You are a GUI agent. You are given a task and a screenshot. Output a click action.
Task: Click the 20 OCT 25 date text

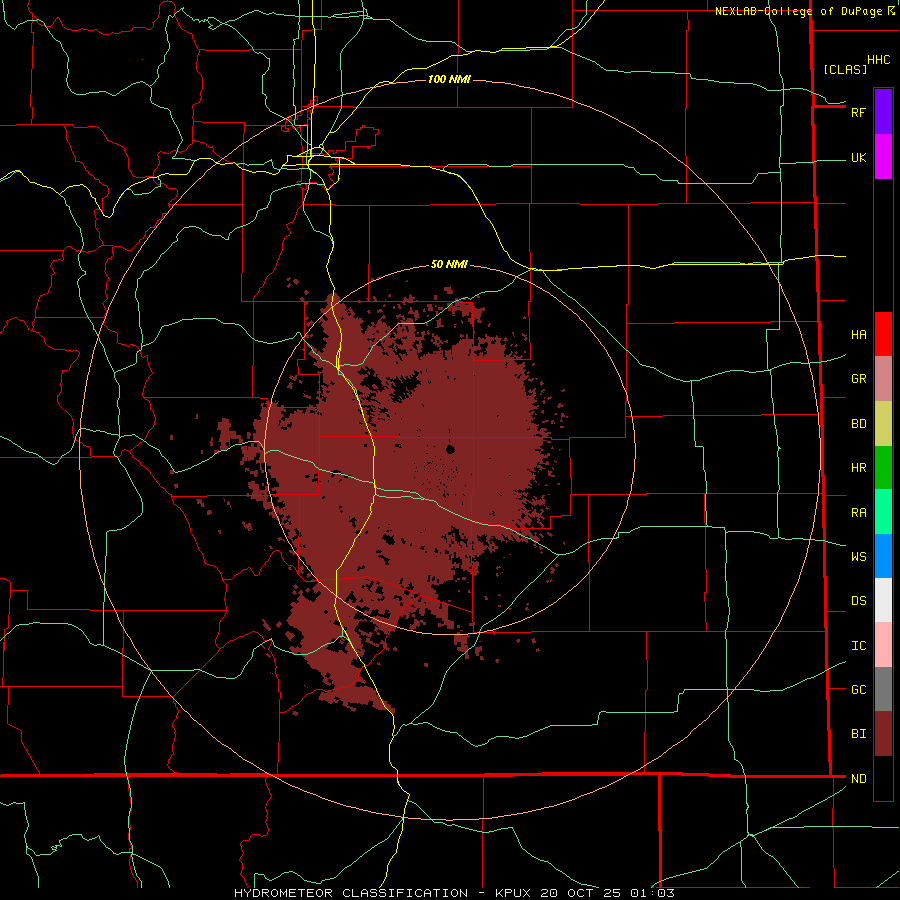pyautogui.click(x=581, y=893)
